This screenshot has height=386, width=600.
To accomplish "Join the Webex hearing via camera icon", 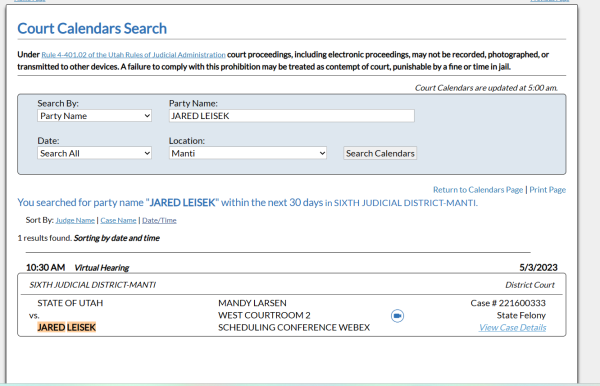I will coord(397,316).
